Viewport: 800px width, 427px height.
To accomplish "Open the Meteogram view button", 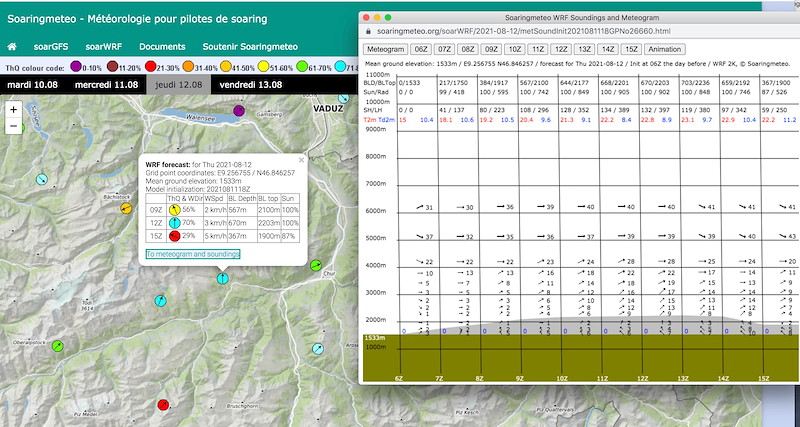I will [385, 49].
